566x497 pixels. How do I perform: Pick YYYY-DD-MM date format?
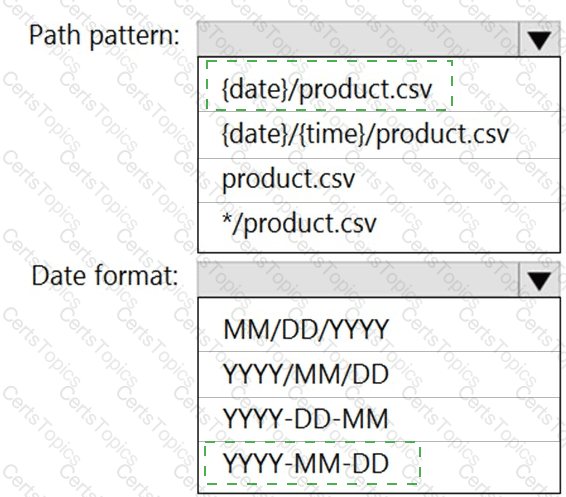pyautogui.click(x=379, y=419)
